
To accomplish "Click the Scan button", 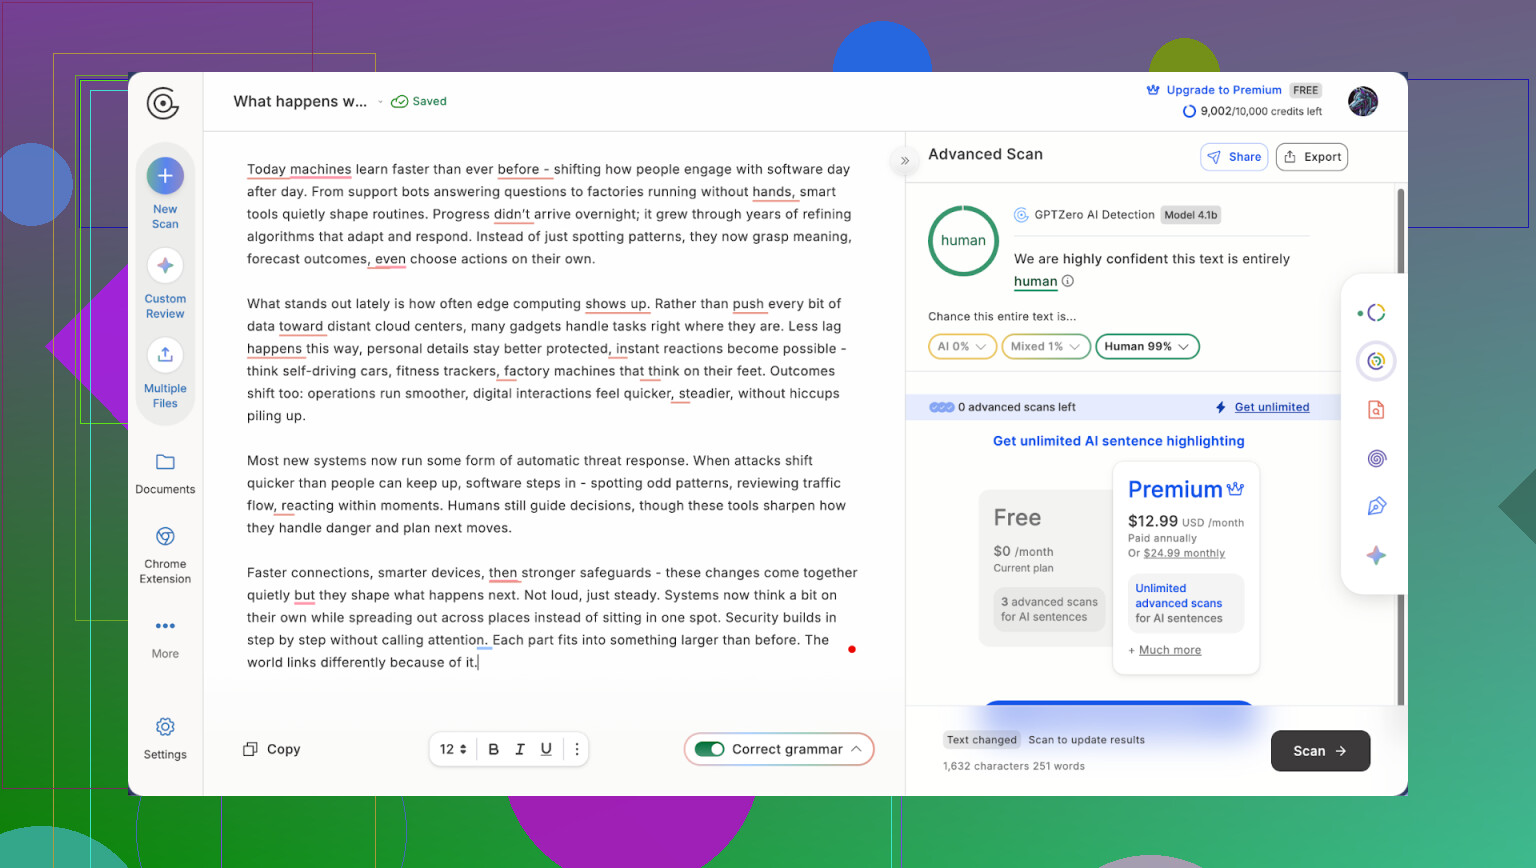I will click(x=1319, y=751).
